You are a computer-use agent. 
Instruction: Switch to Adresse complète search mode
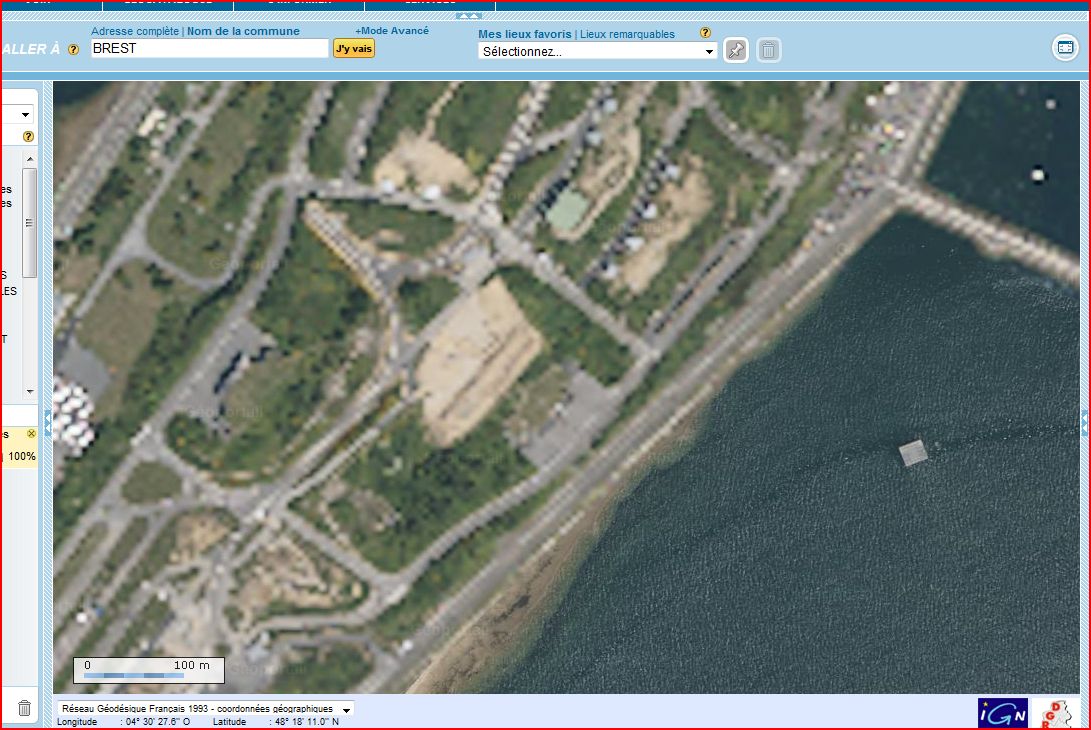pyautogui.click(x=135, y=31)
